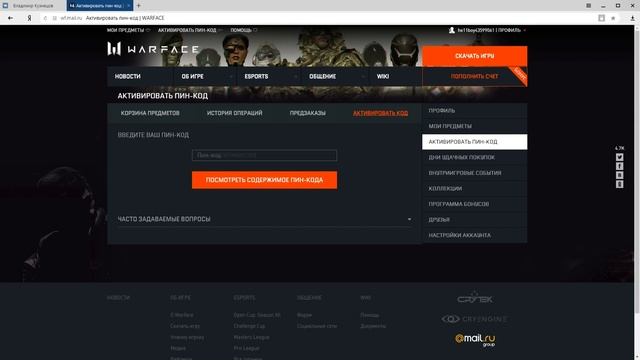
Task: Expand the ПОМОЩЬ top menu
Action: click(x=244, y=30)
